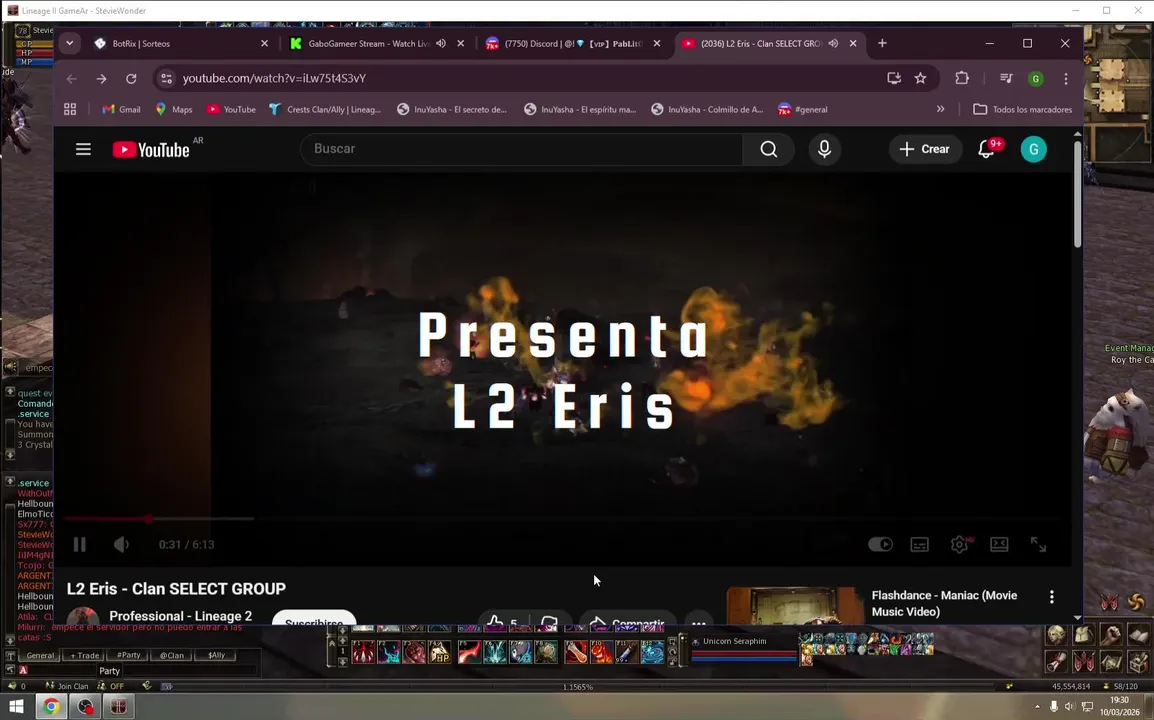
Task: Go to next Lineage shortcut bar page
Action: pos(342,662)
